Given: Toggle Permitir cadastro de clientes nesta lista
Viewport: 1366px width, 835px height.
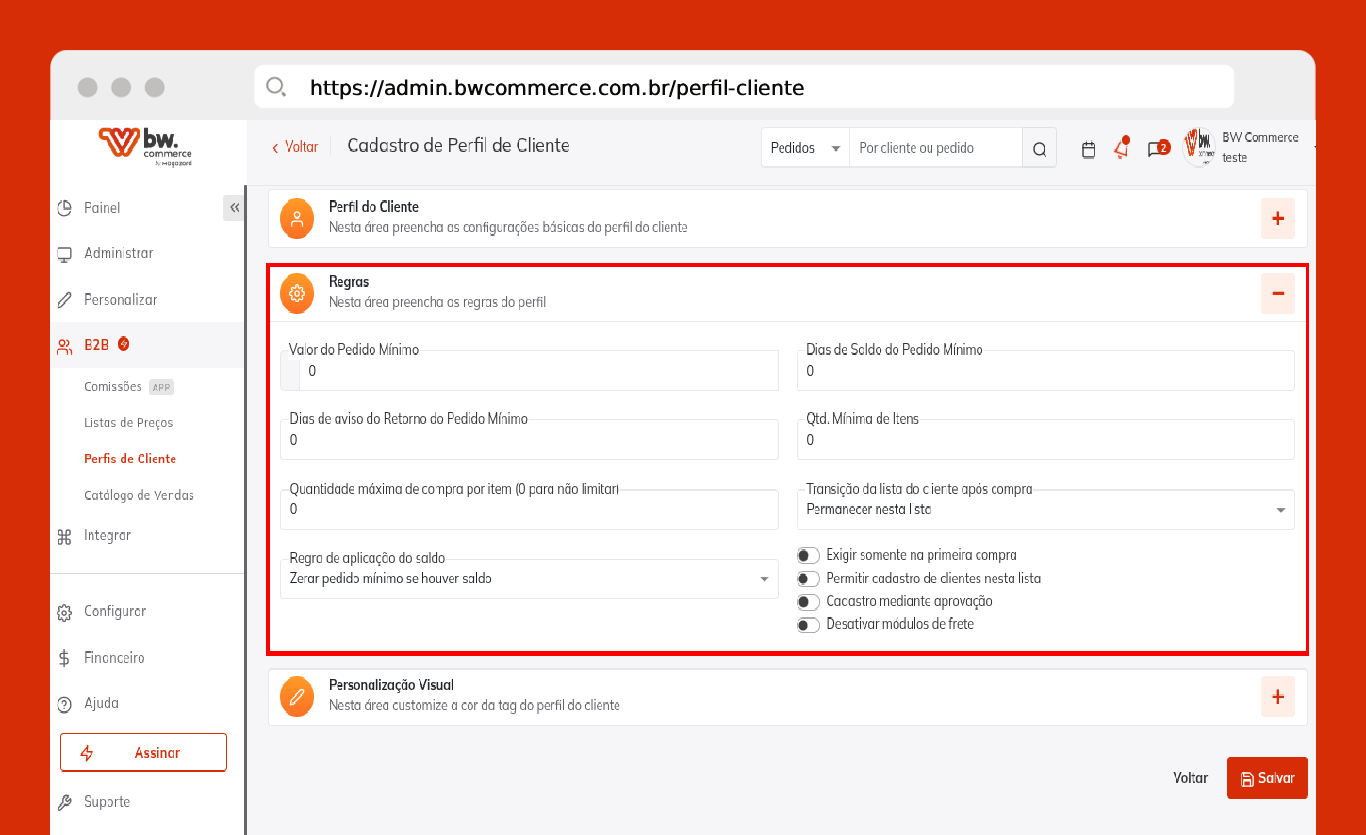Looking at the screenshot, I should coord(808,578).
